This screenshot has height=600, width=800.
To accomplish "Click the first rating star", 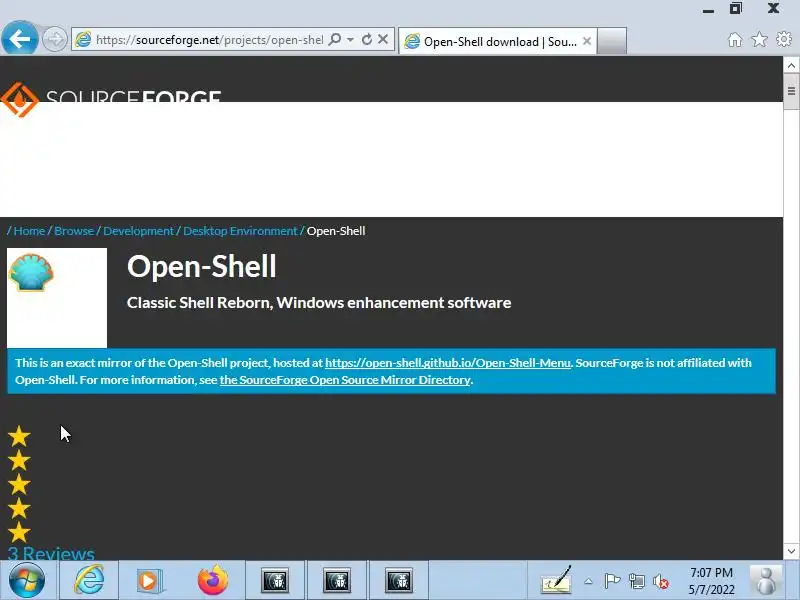I will pyautogui.click(x=19, y=437).
